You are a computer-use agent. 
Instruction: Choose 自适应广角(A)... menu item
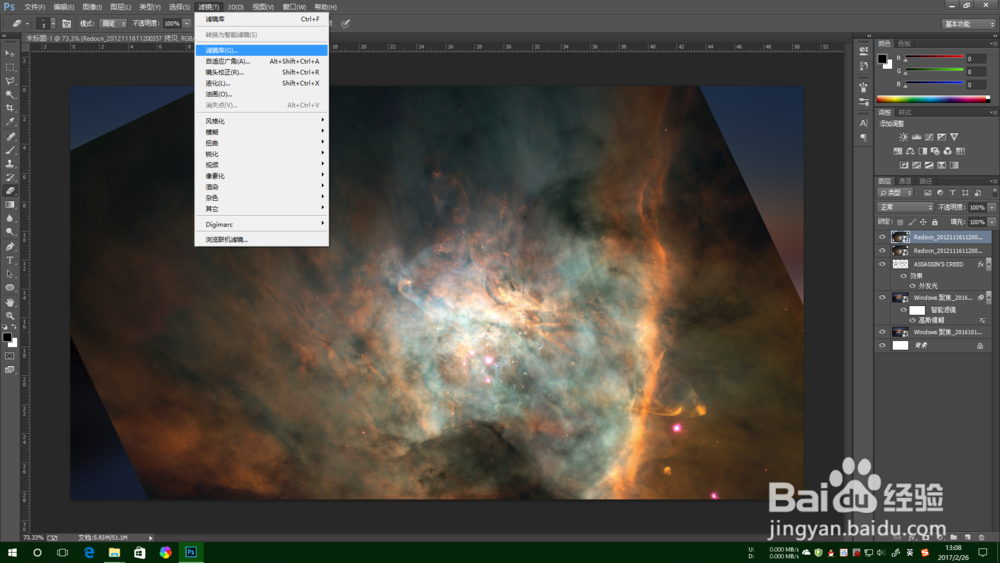(261, 61)
